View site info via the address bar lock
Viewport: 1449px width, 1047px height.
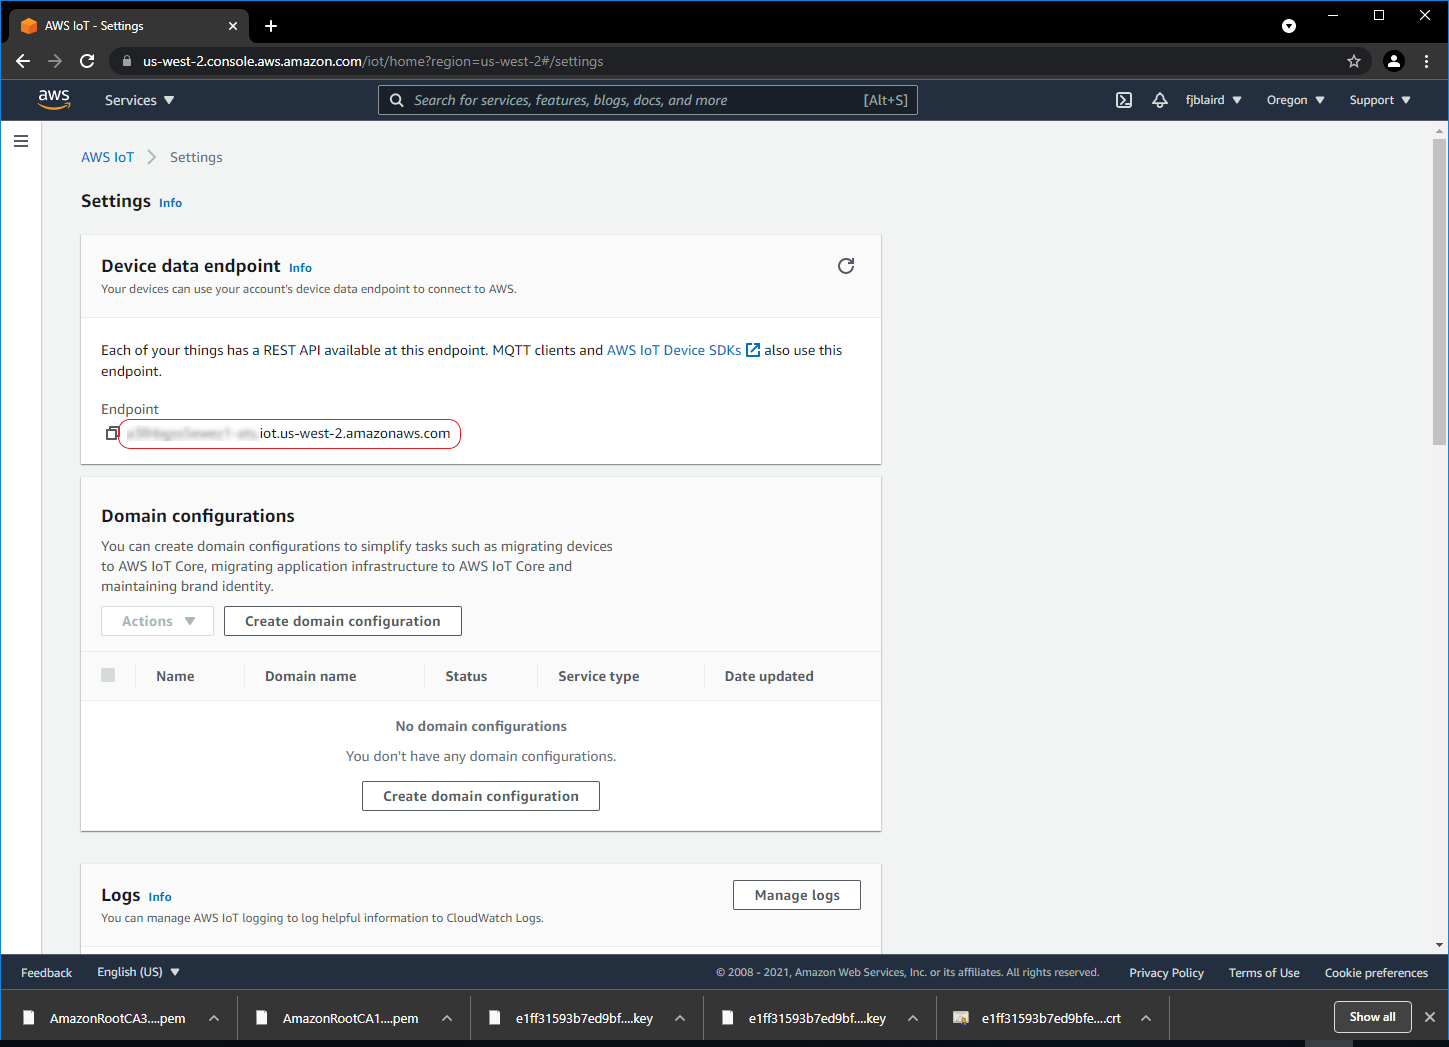coord(126,61)
